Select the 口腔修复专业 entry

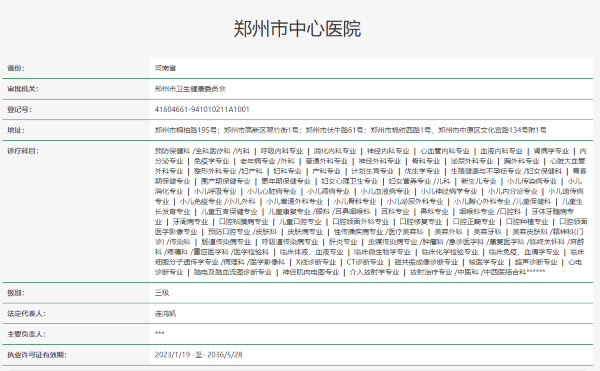click(421, 222)
